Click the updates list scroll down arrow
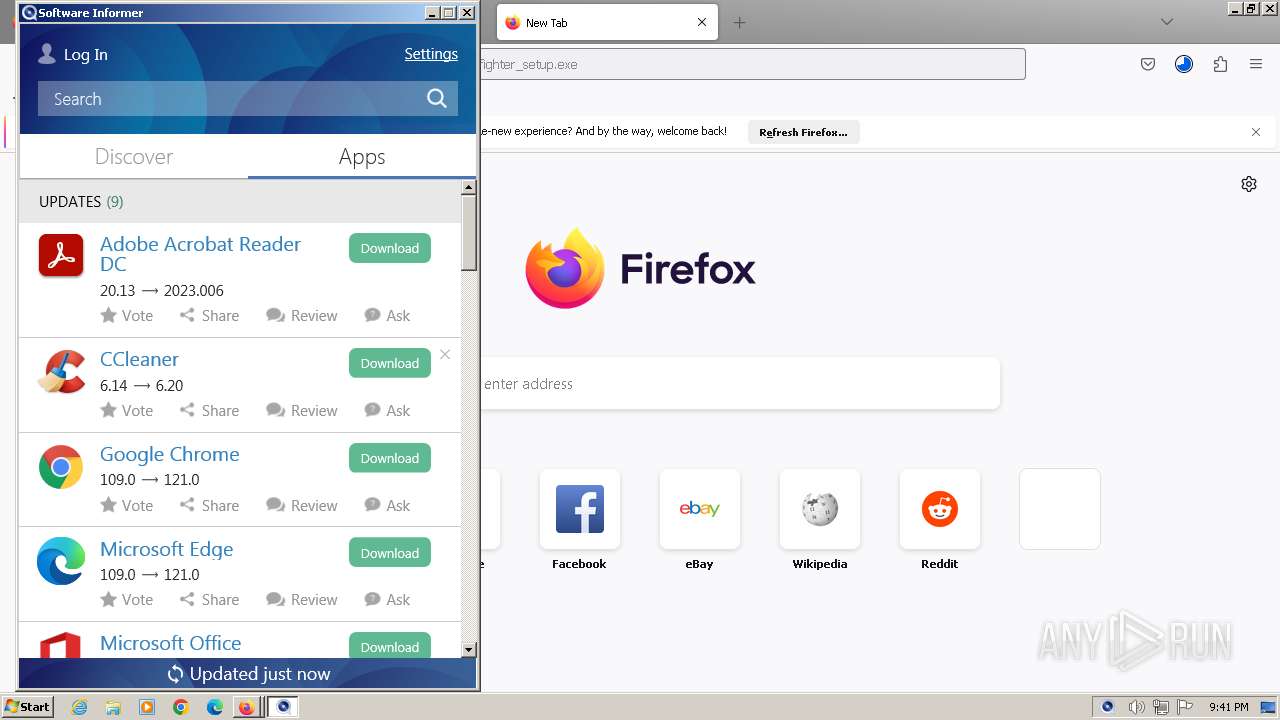 pyautogui.click(x=468, y=650)
